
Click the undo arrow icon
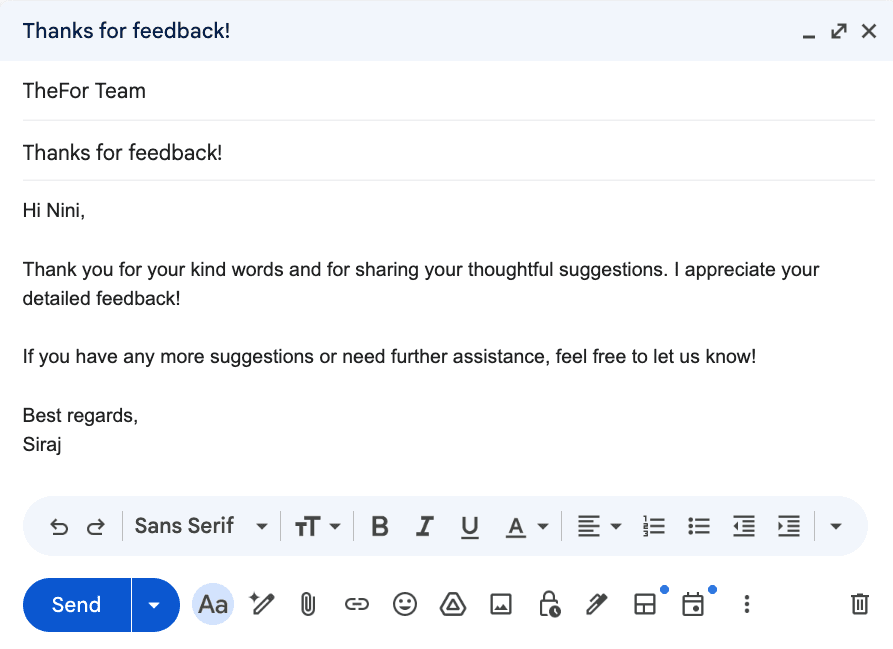[59, 526]
